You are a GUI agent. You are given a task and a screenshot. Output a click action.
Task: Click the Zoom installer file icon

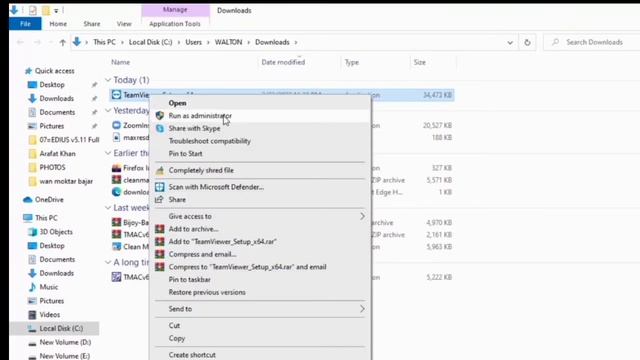tap(116, 125)
